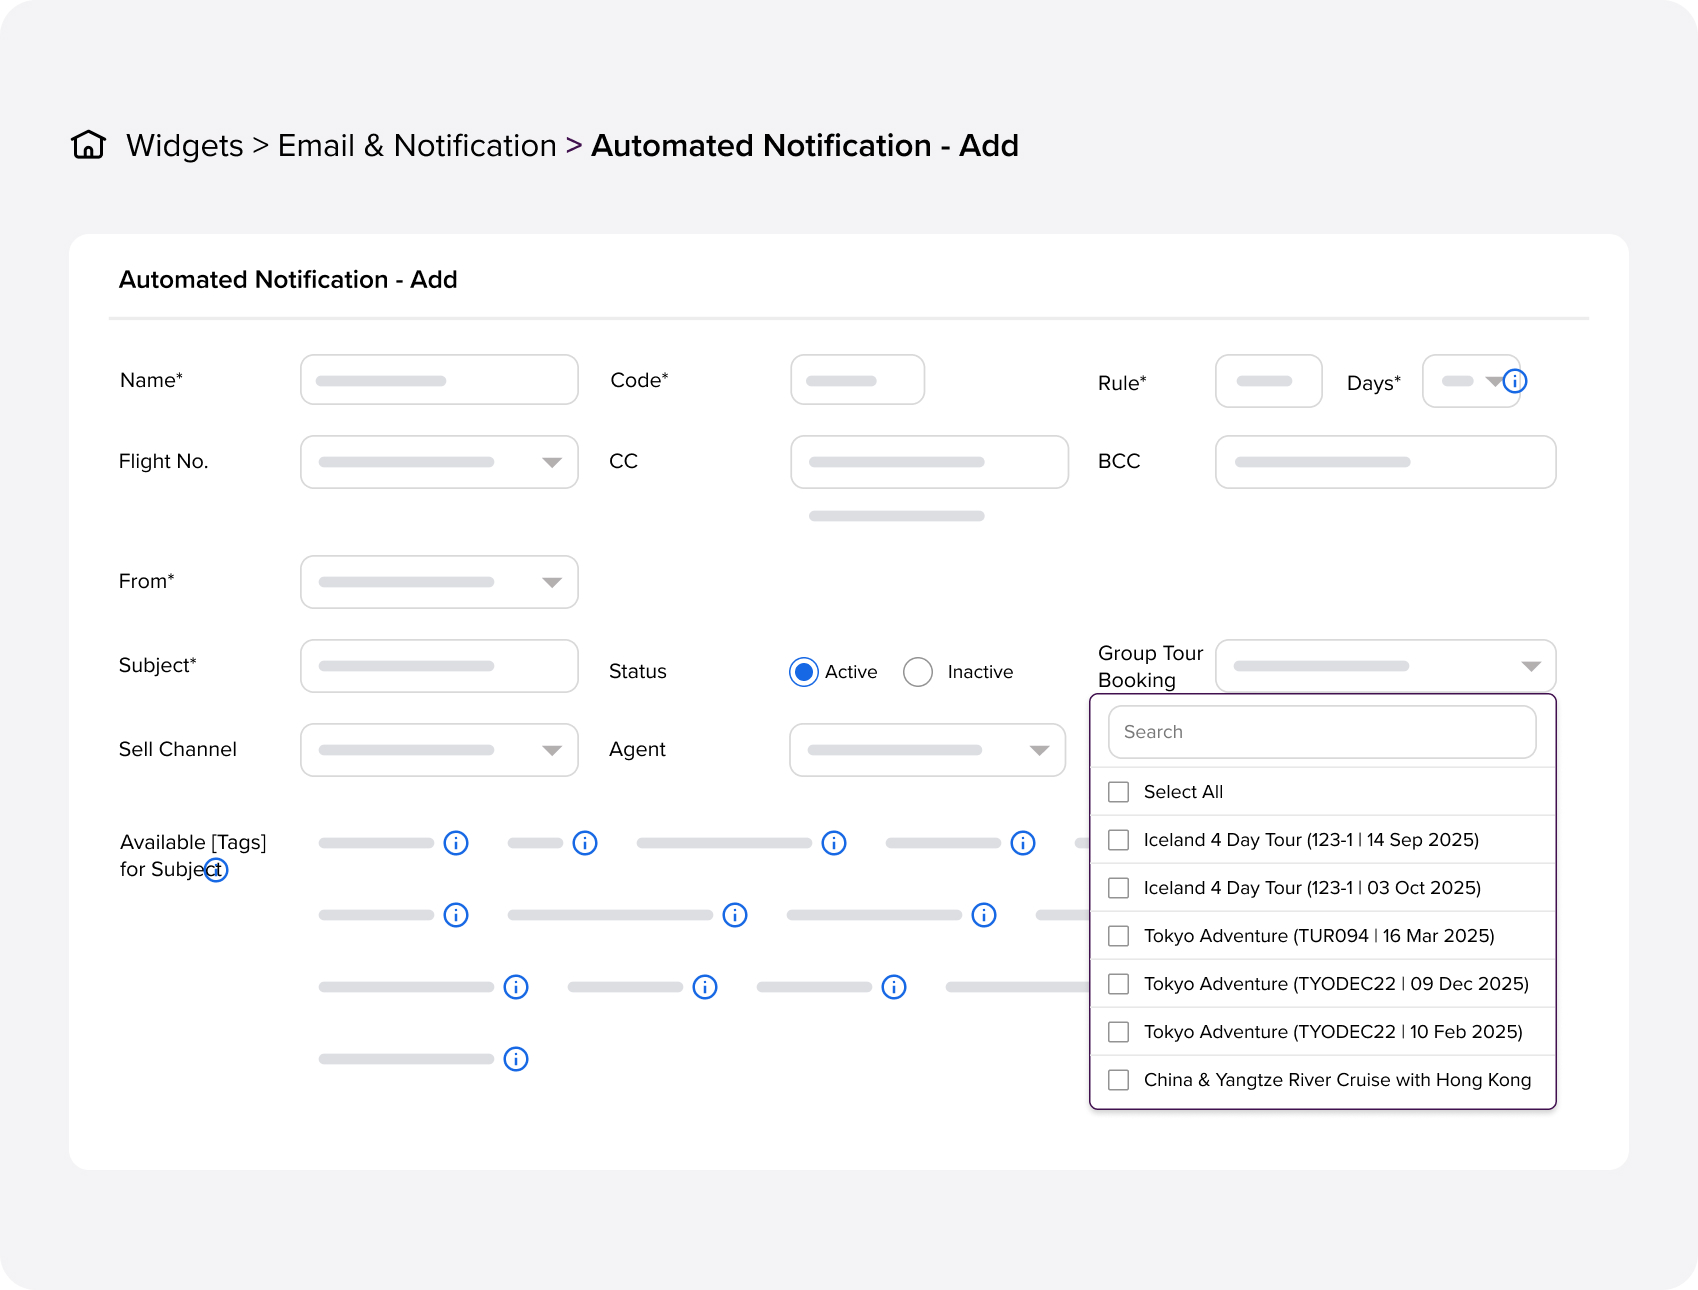
Task: Open the From dropdown
Action: (x=439, y=582)
